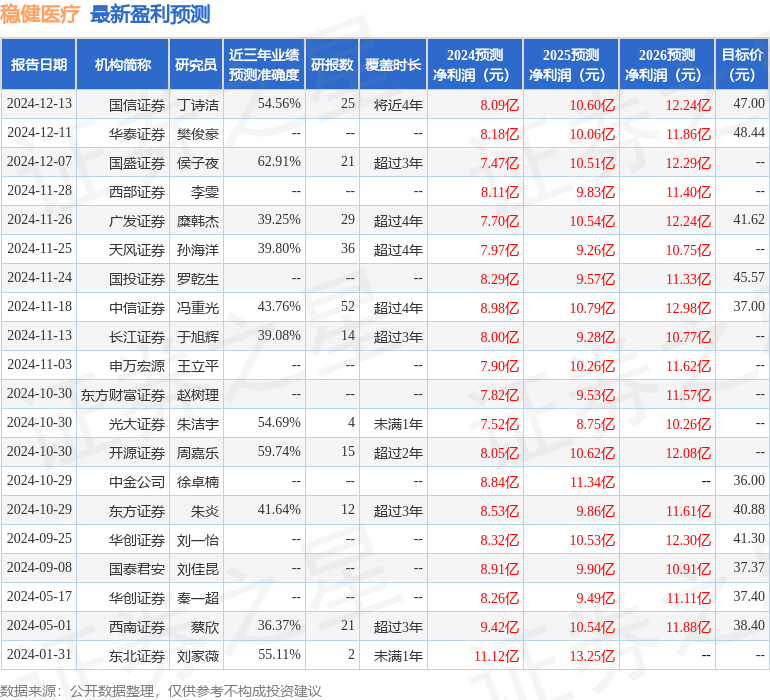This screenshot has height=700, width=770.
Task: Sort by 近三年业绩预测准确度 header
Action: click(x=264, y=65)
